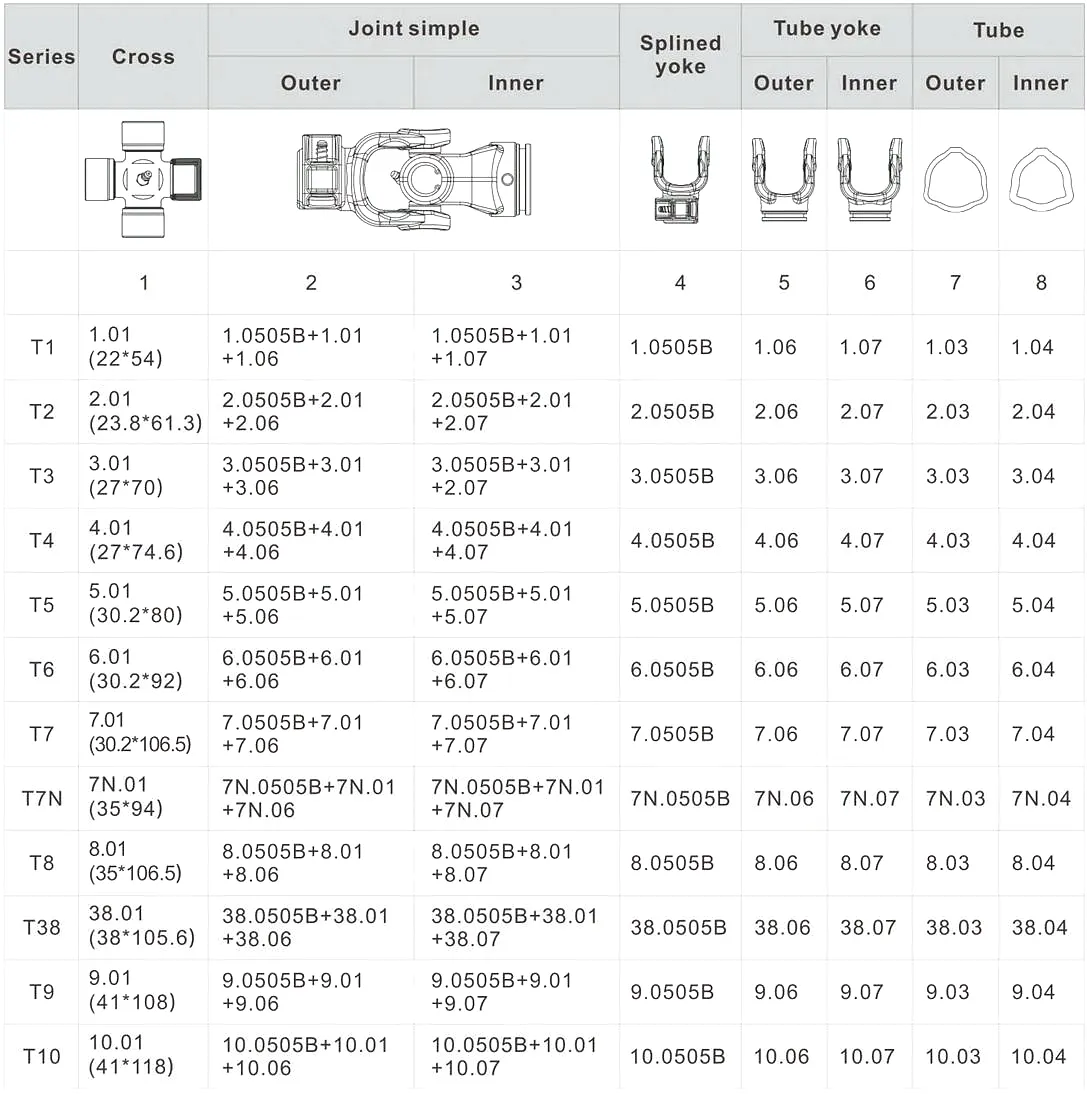Click 'Outer' under Joint simple

310,83
